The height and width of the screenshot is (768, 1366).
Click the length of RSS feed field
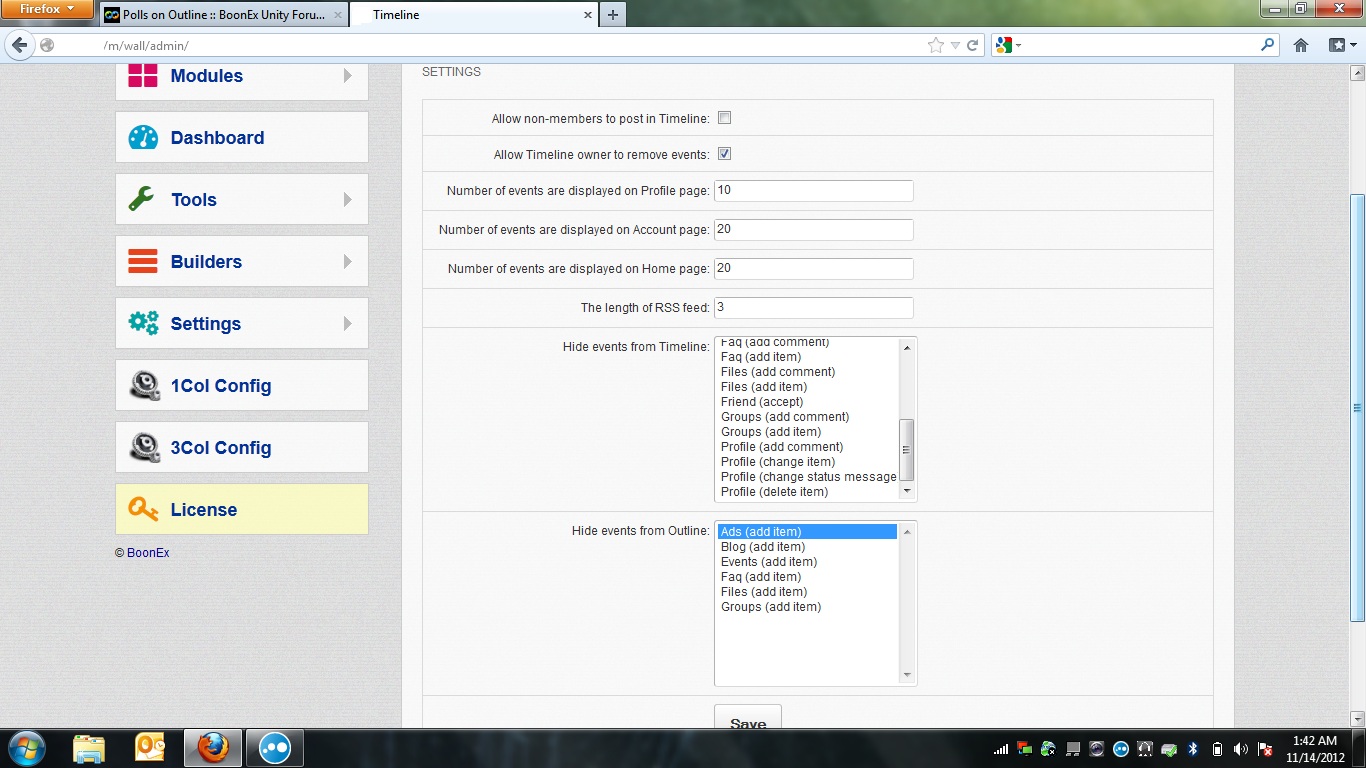pyautogui.click(x=813, y=308)
